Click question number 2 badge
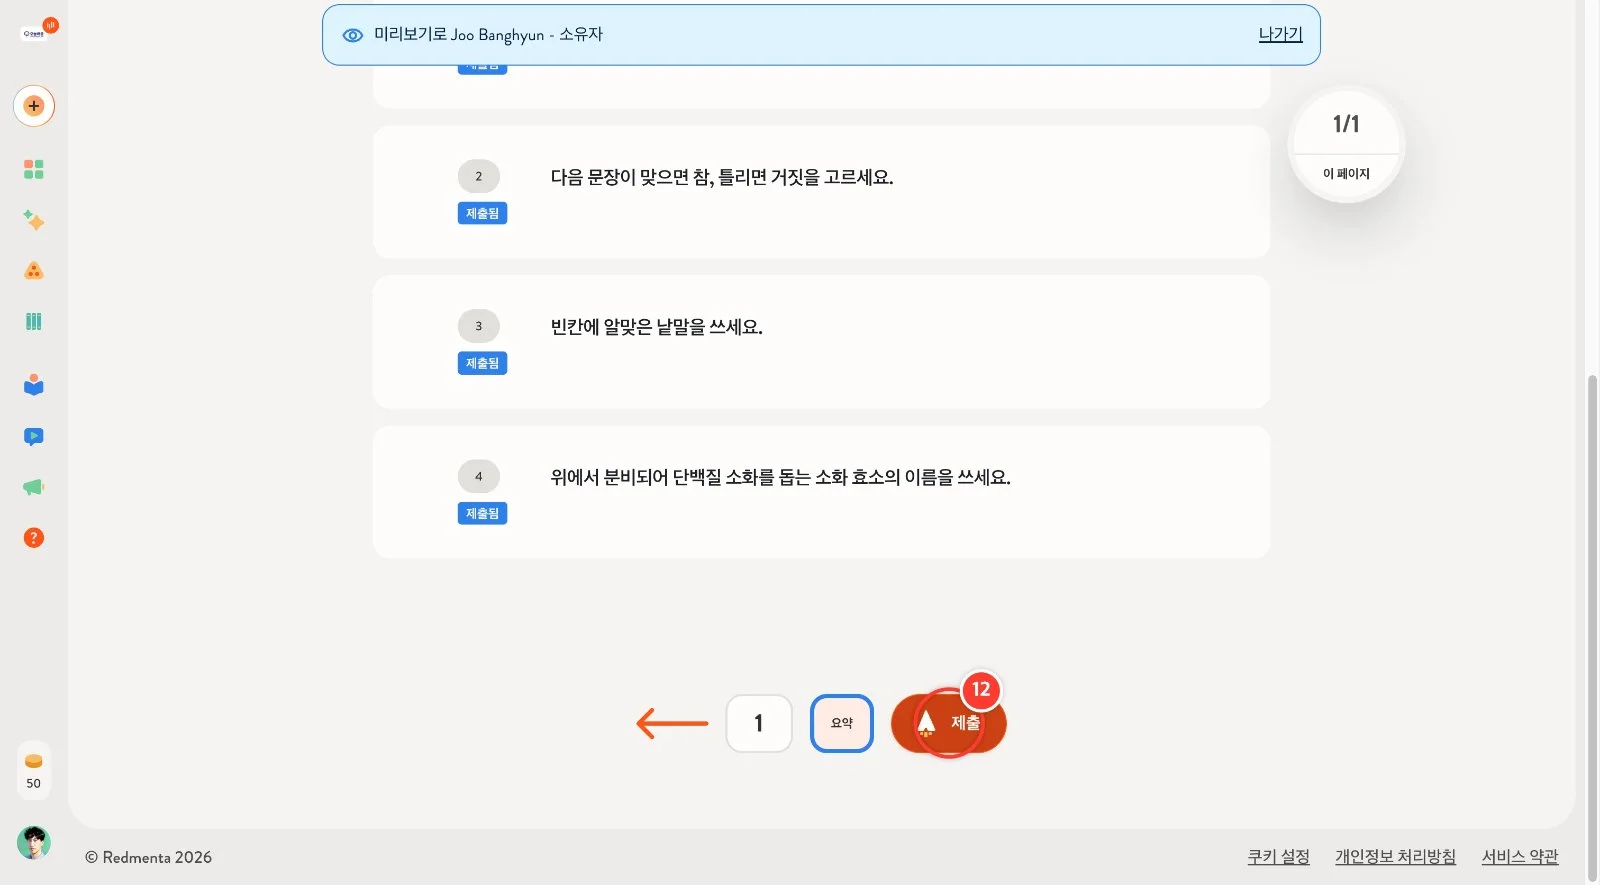Viewport: 1600px width, 885px height. [x=479, y=176]
